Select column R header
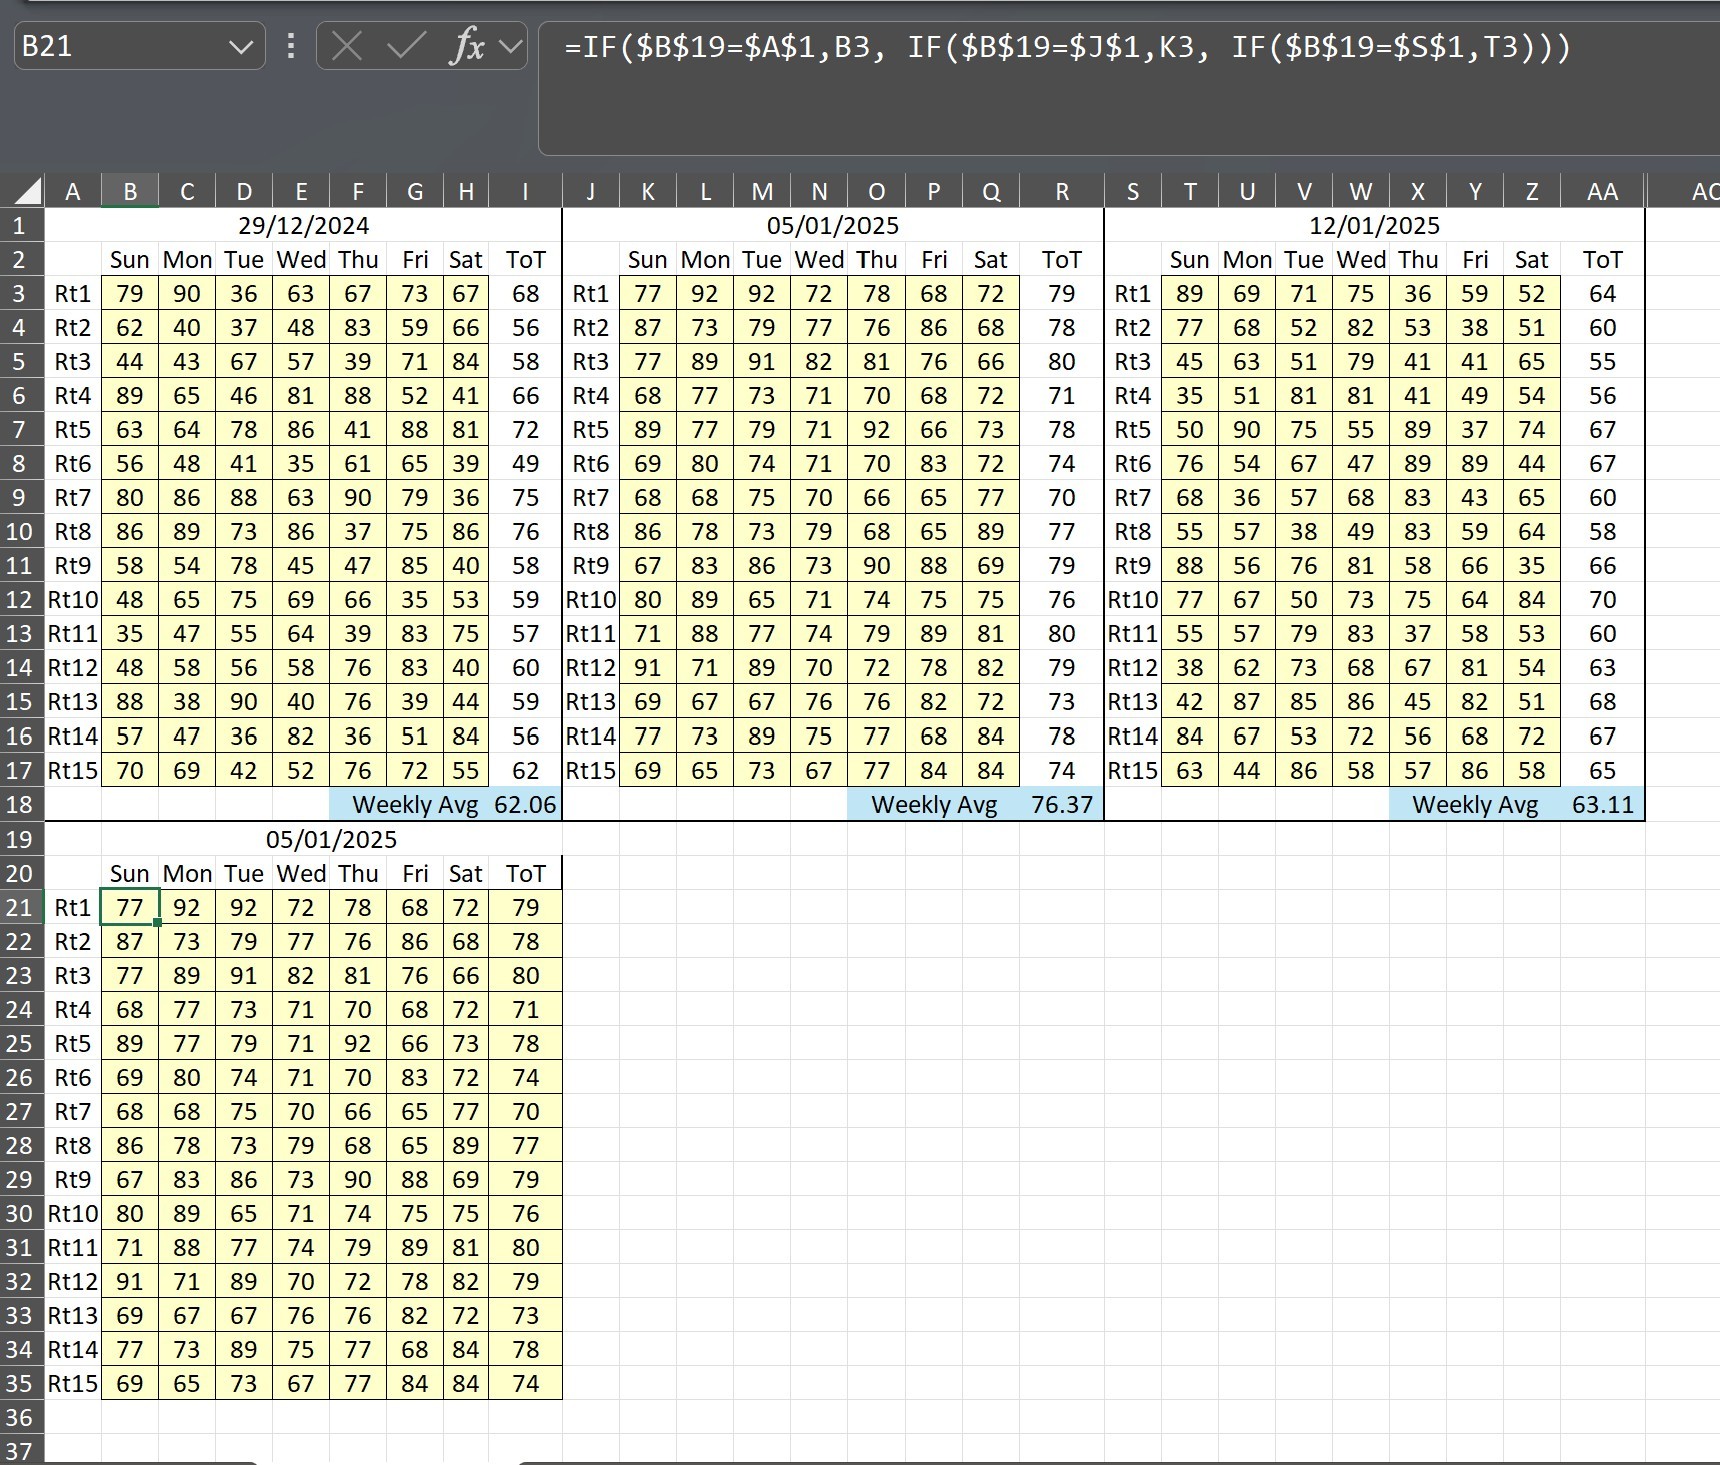Image resolution: width=1720 pixels, height=1465 pixels. (x=1062, y=191)
